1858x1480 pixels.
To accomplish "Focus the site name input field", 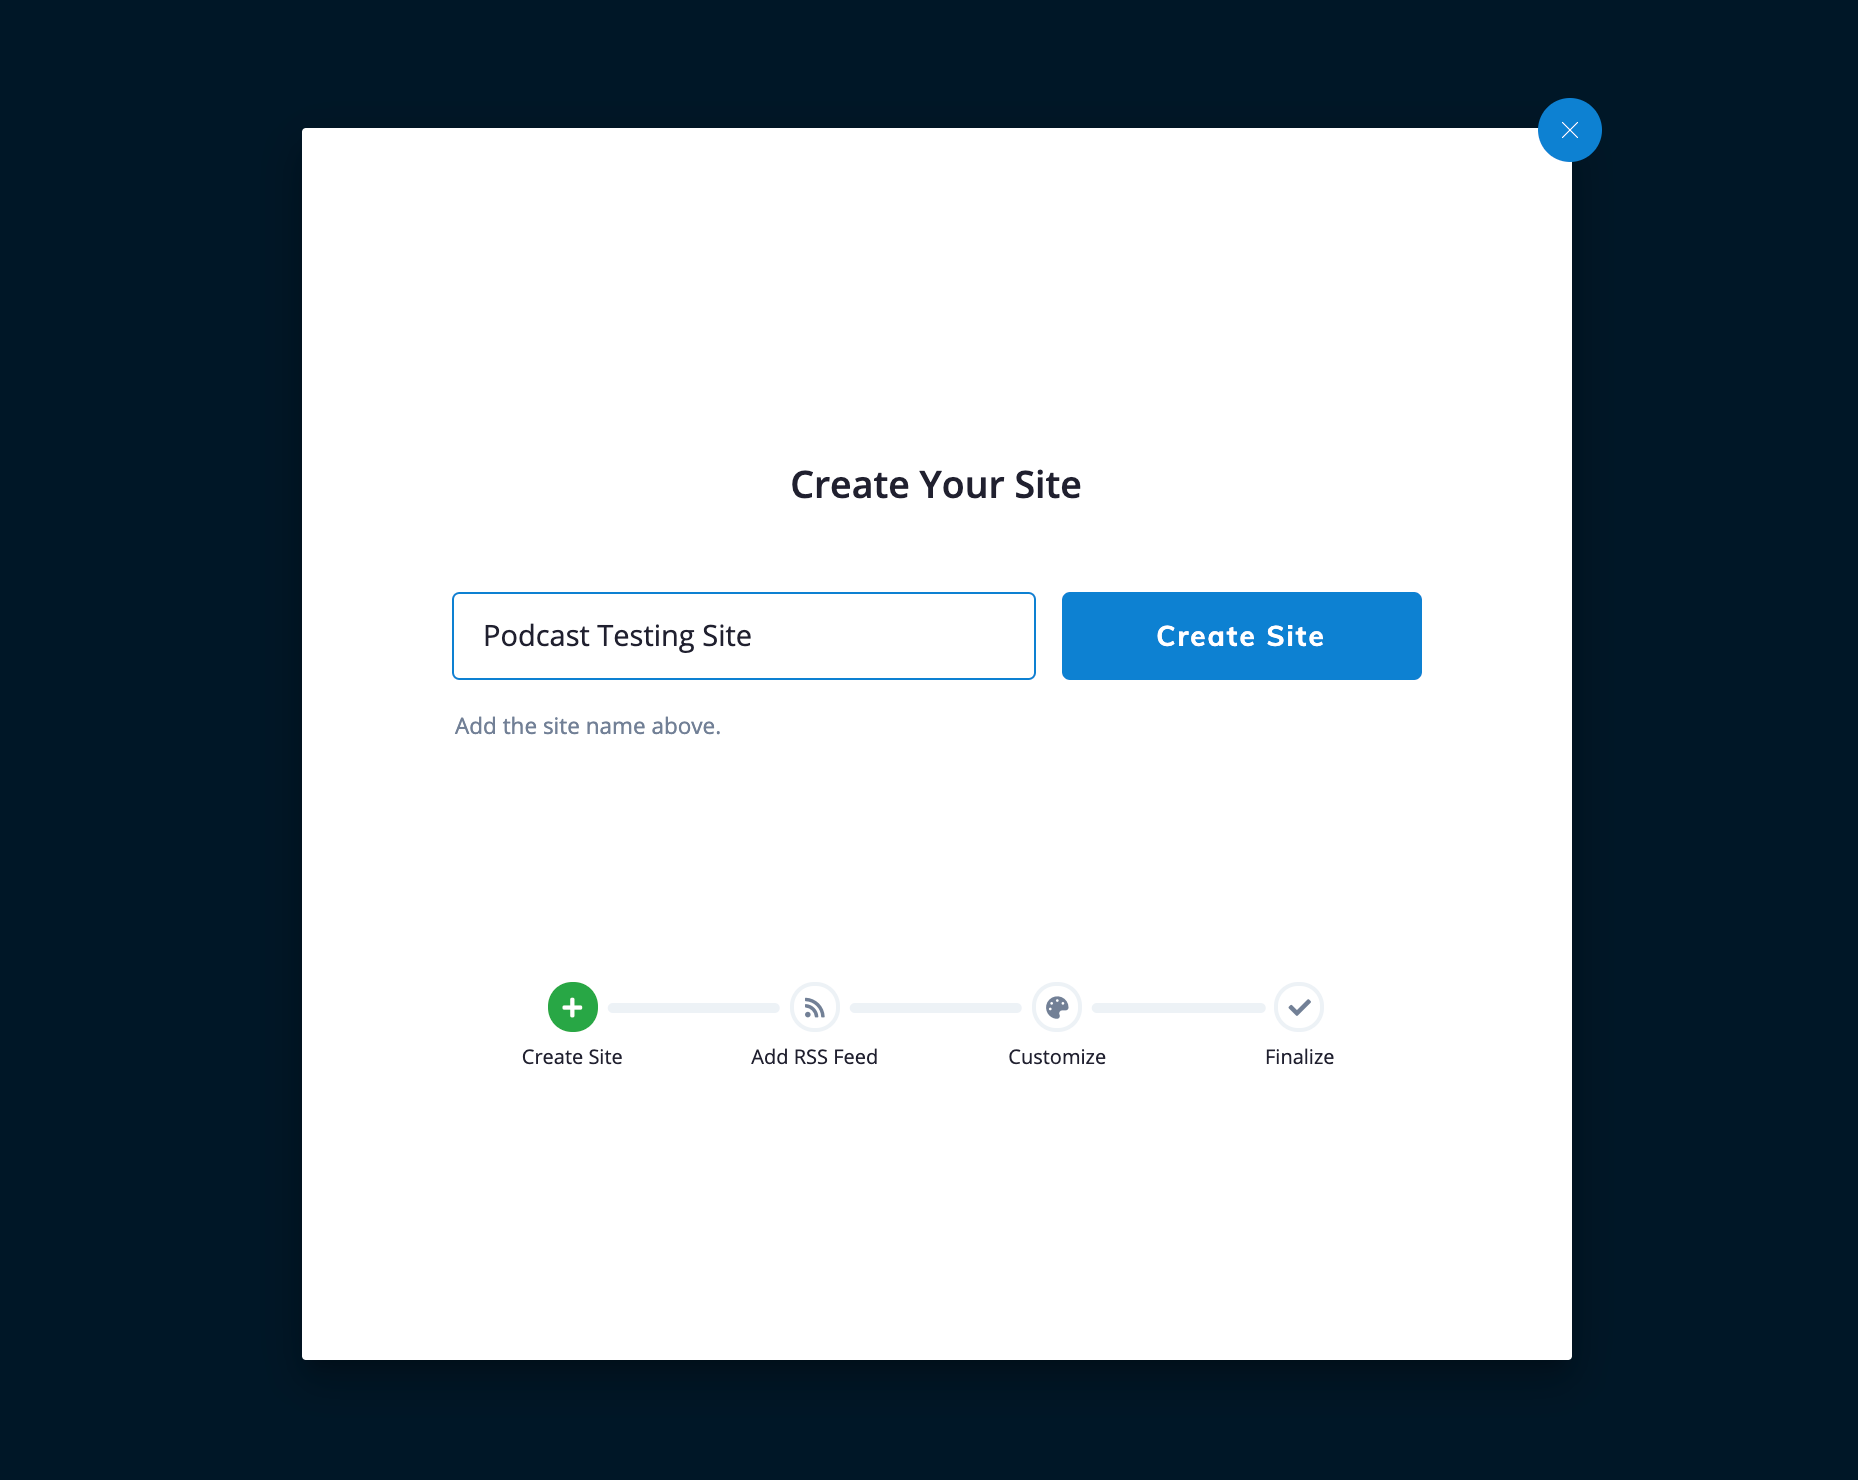I will pyautogui.click(x=743, y=636).
